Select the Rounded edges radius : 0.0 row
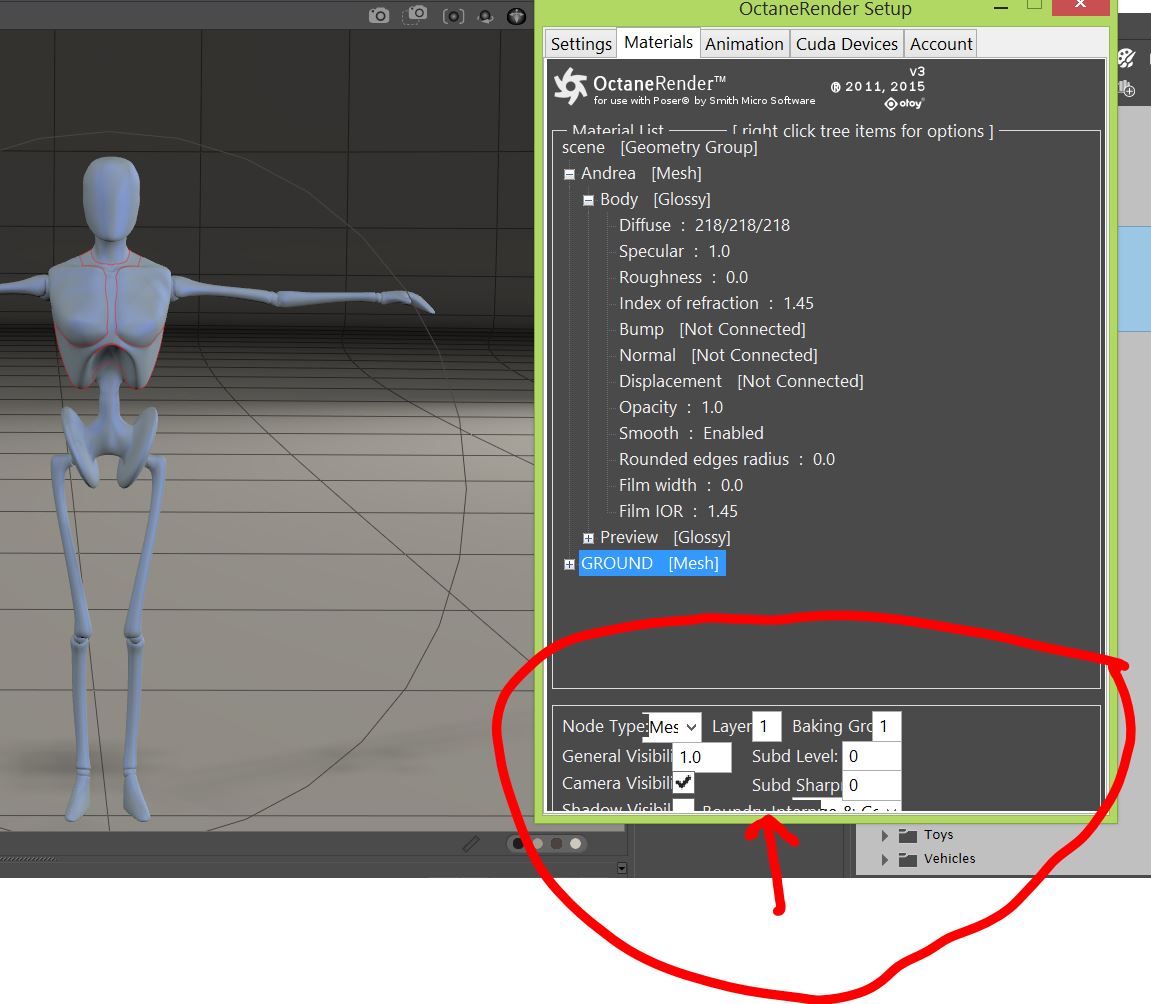Screen dimensions: 1151x1004 [x=727, y=459]
